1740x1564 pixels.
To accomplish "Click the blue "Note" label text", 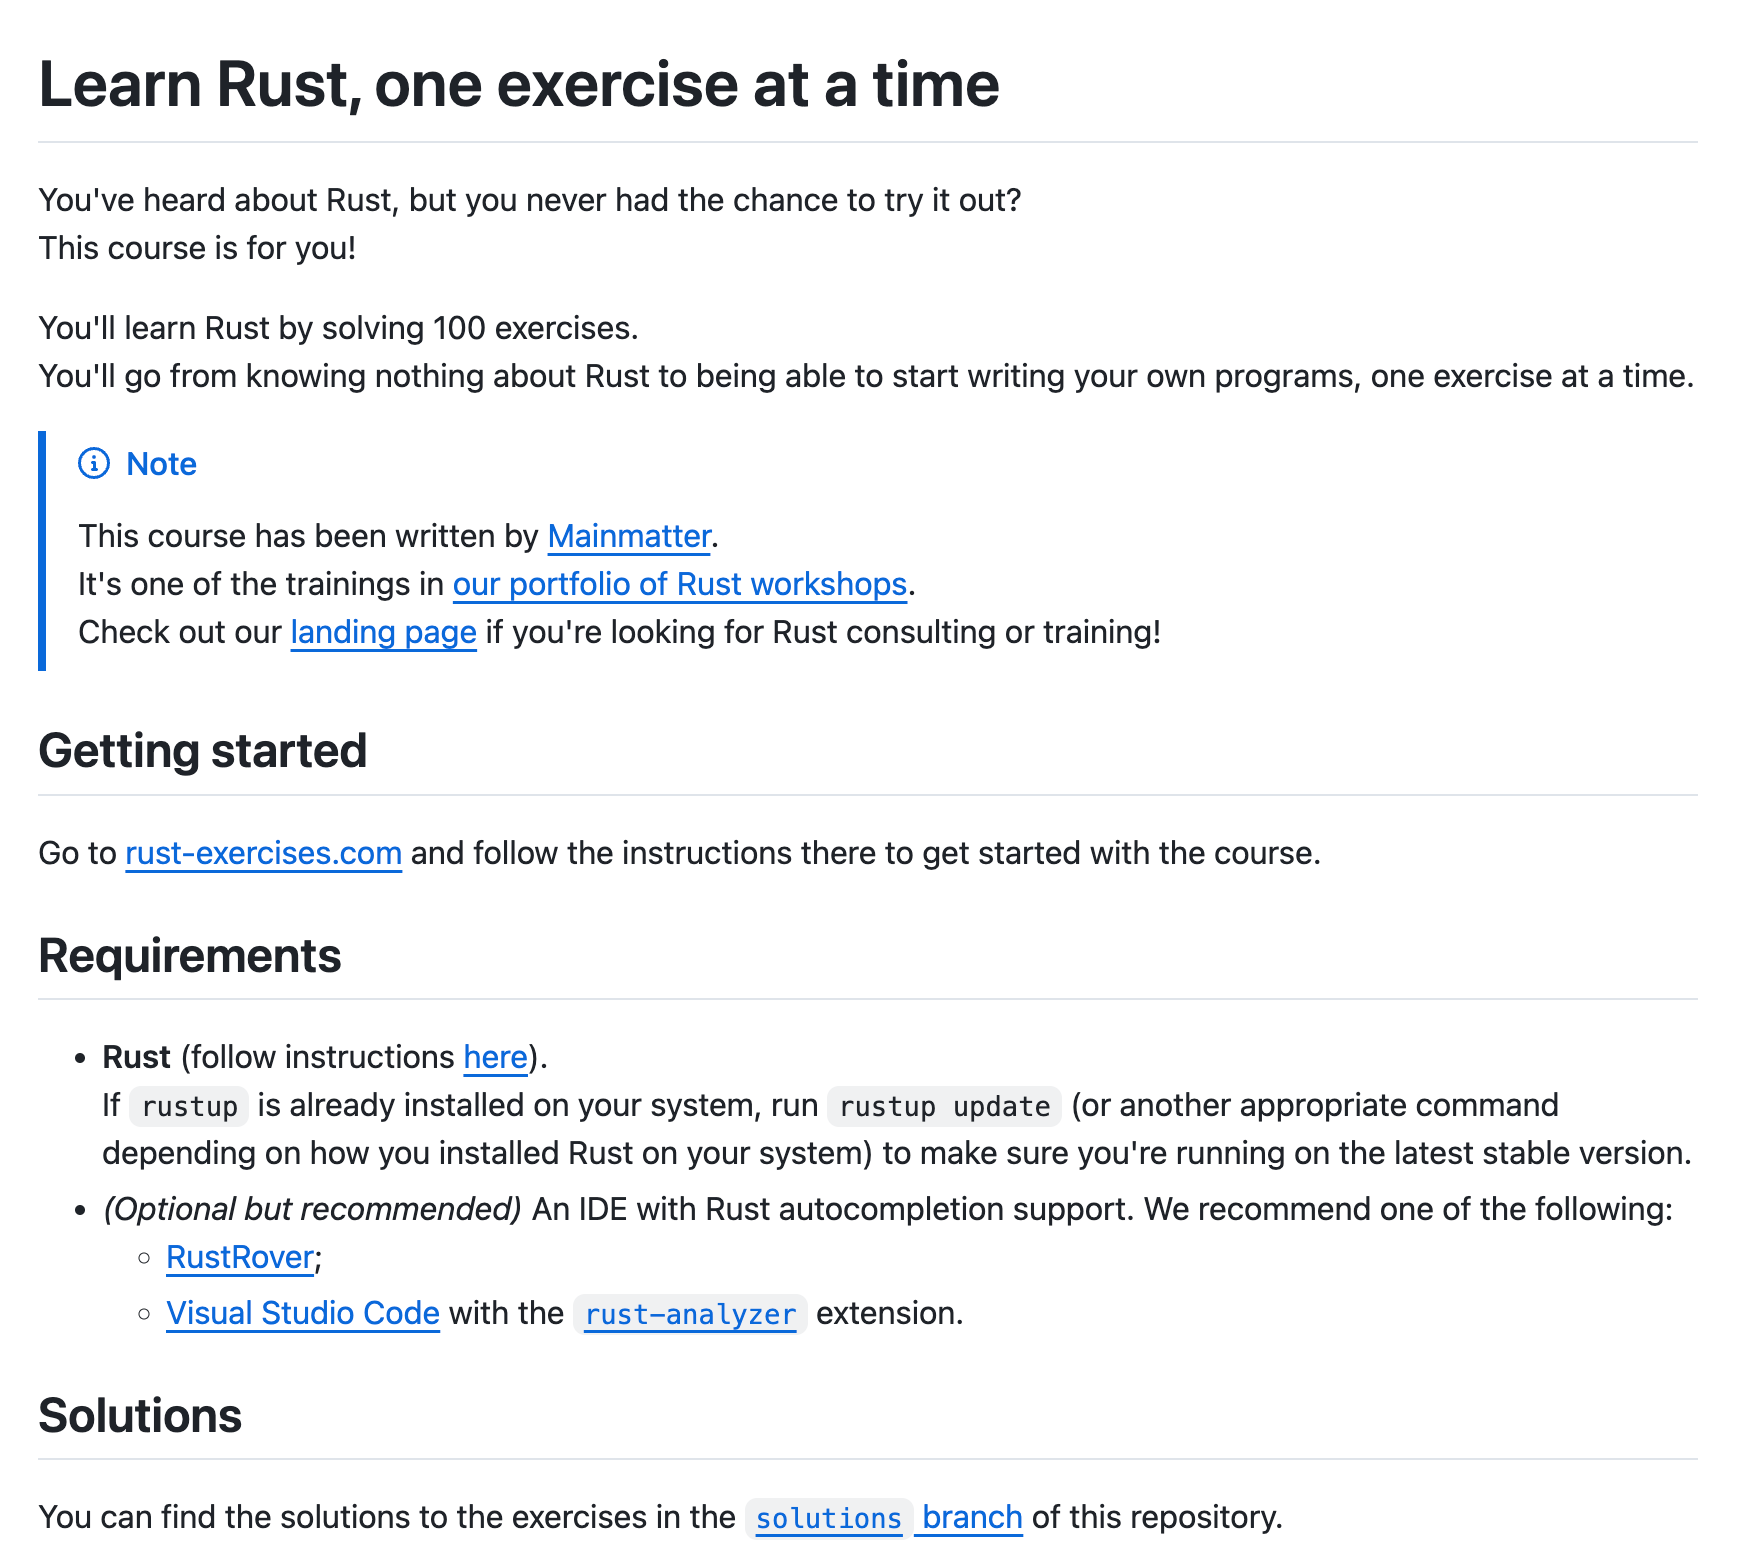I will click(161, 465).
